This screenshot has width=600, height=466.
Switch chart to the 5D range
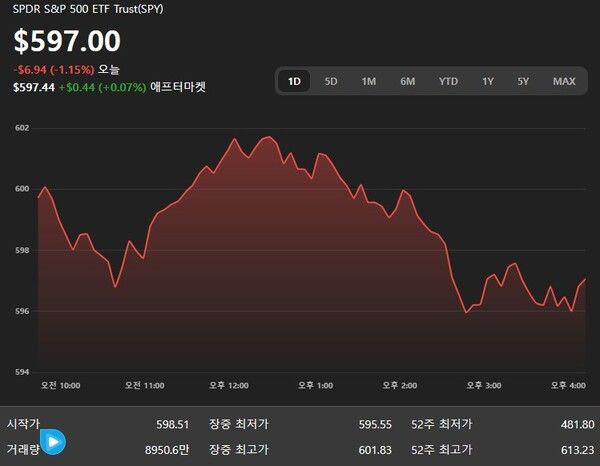(331, 81)
